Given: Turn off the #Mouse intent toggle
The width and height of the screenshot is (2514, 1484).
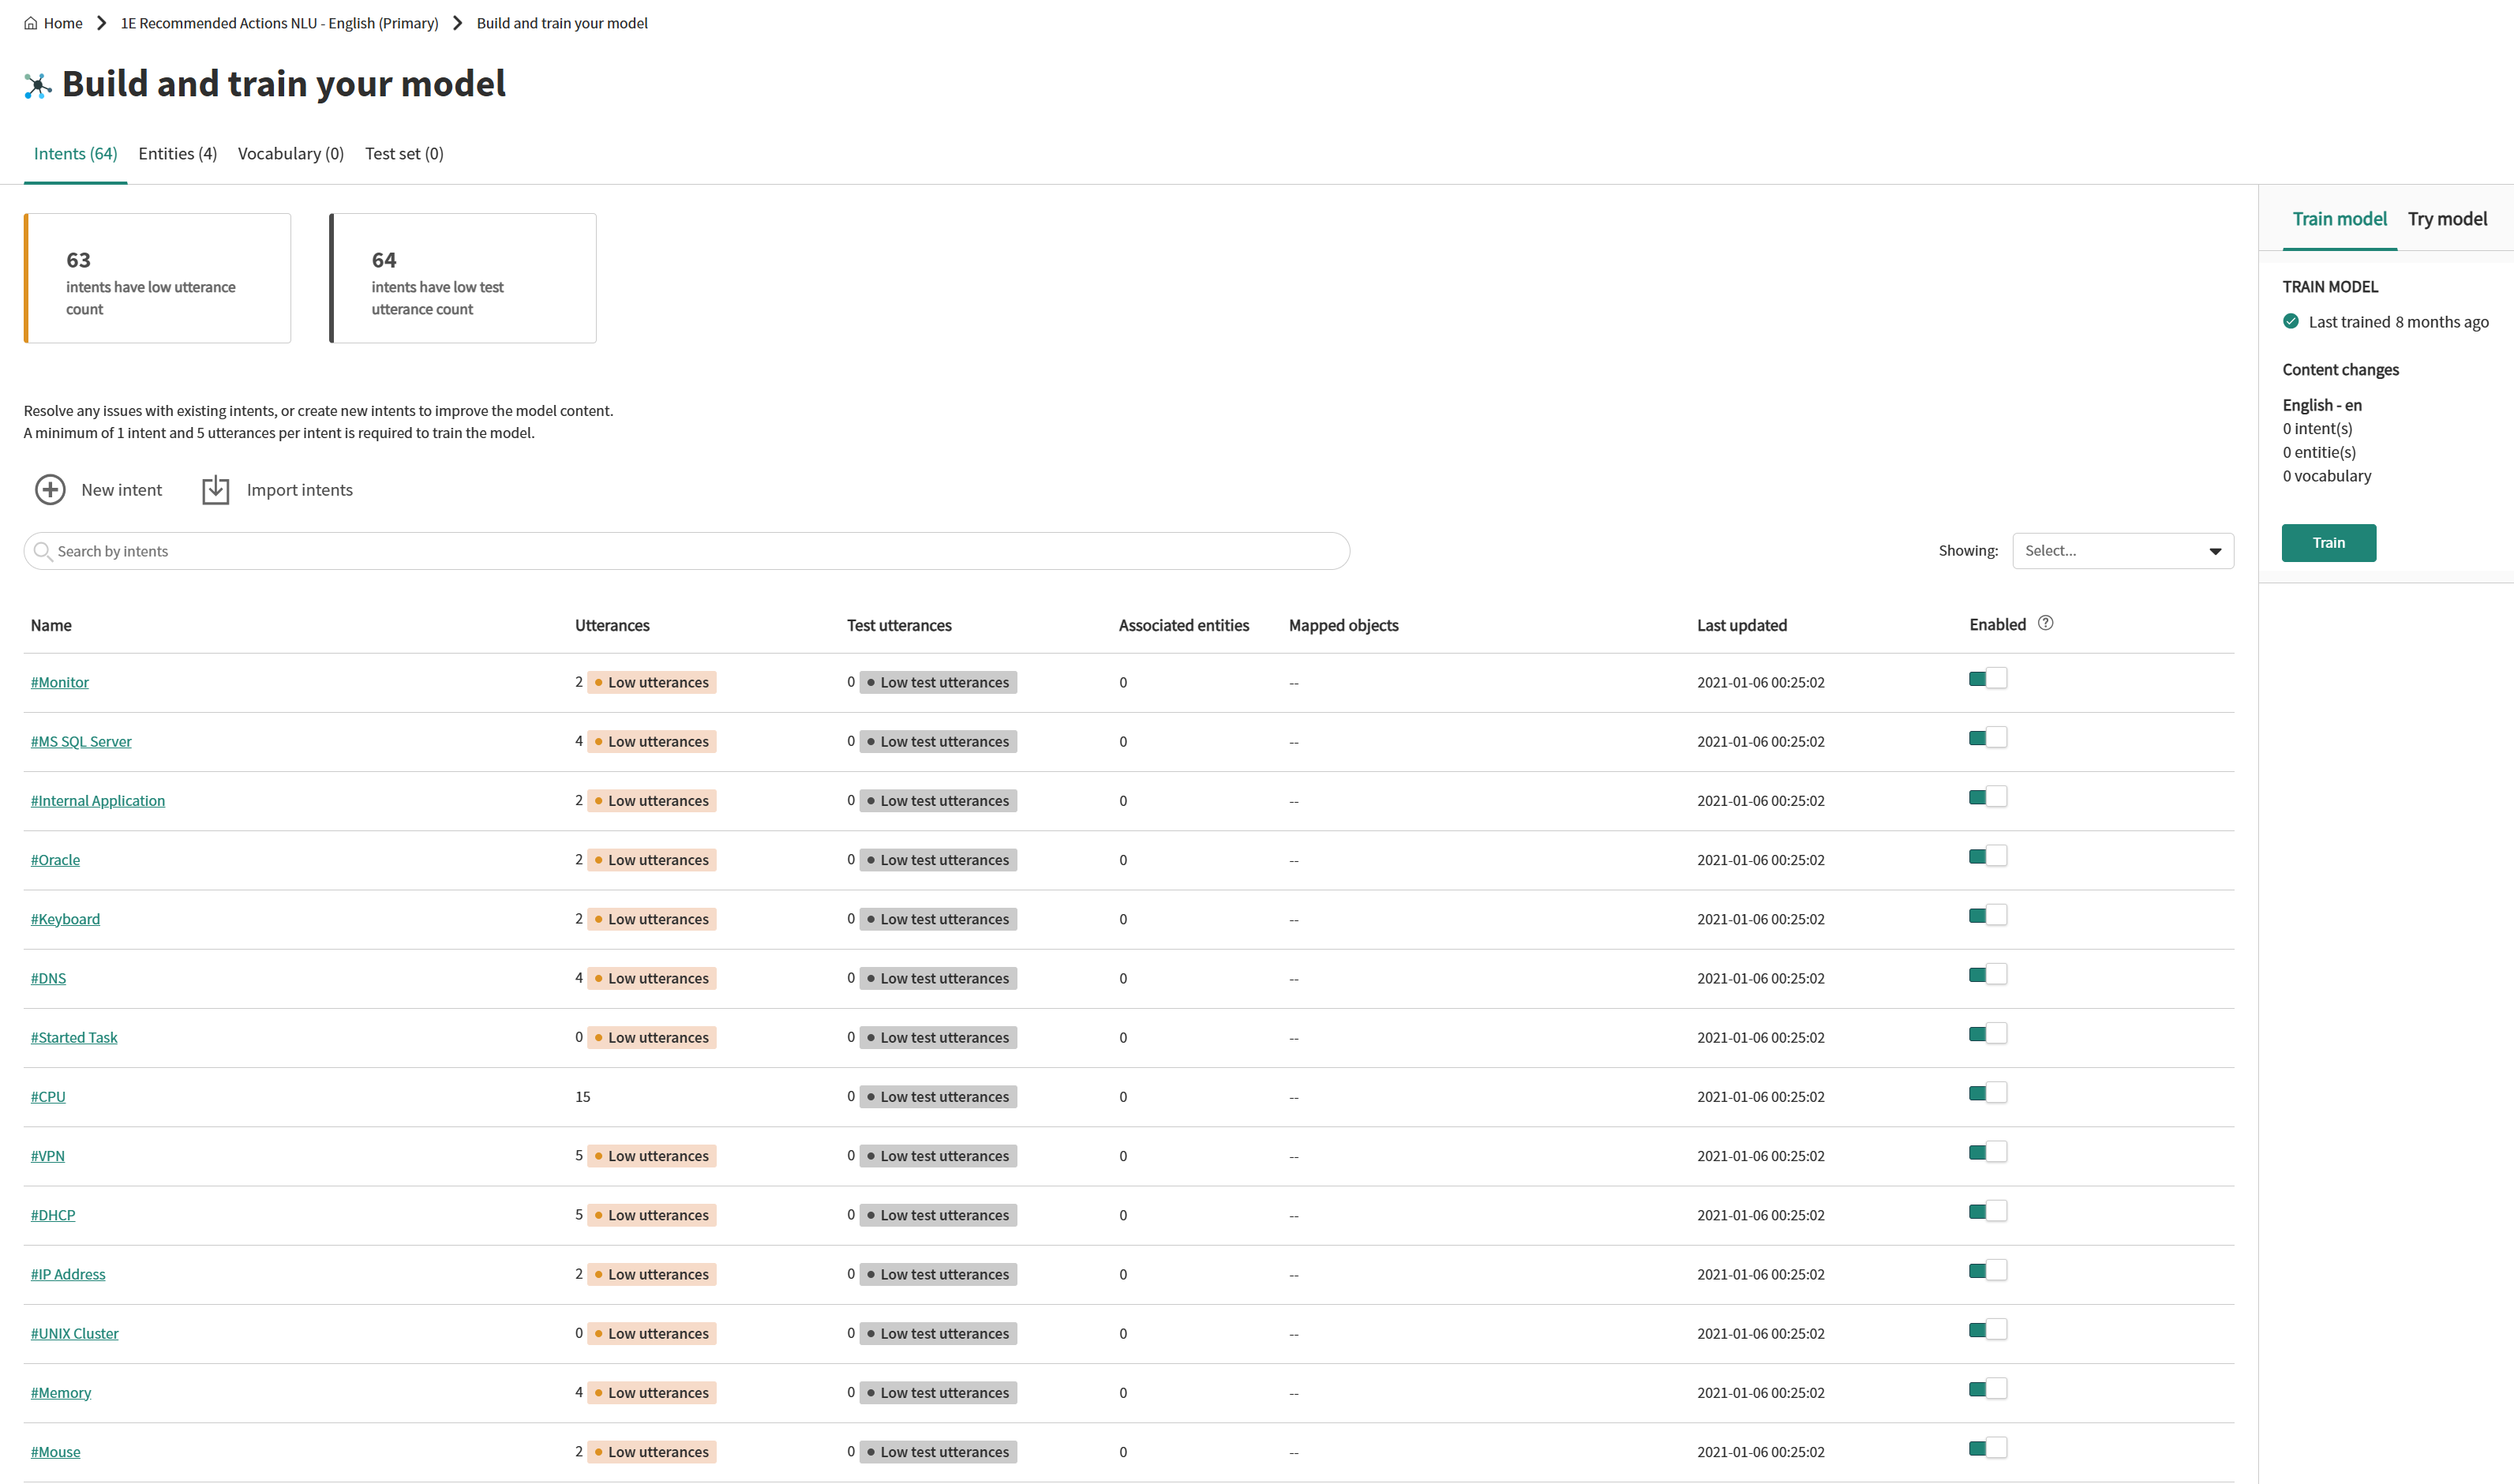Looking at the screenshot, I should 1987,1448.
